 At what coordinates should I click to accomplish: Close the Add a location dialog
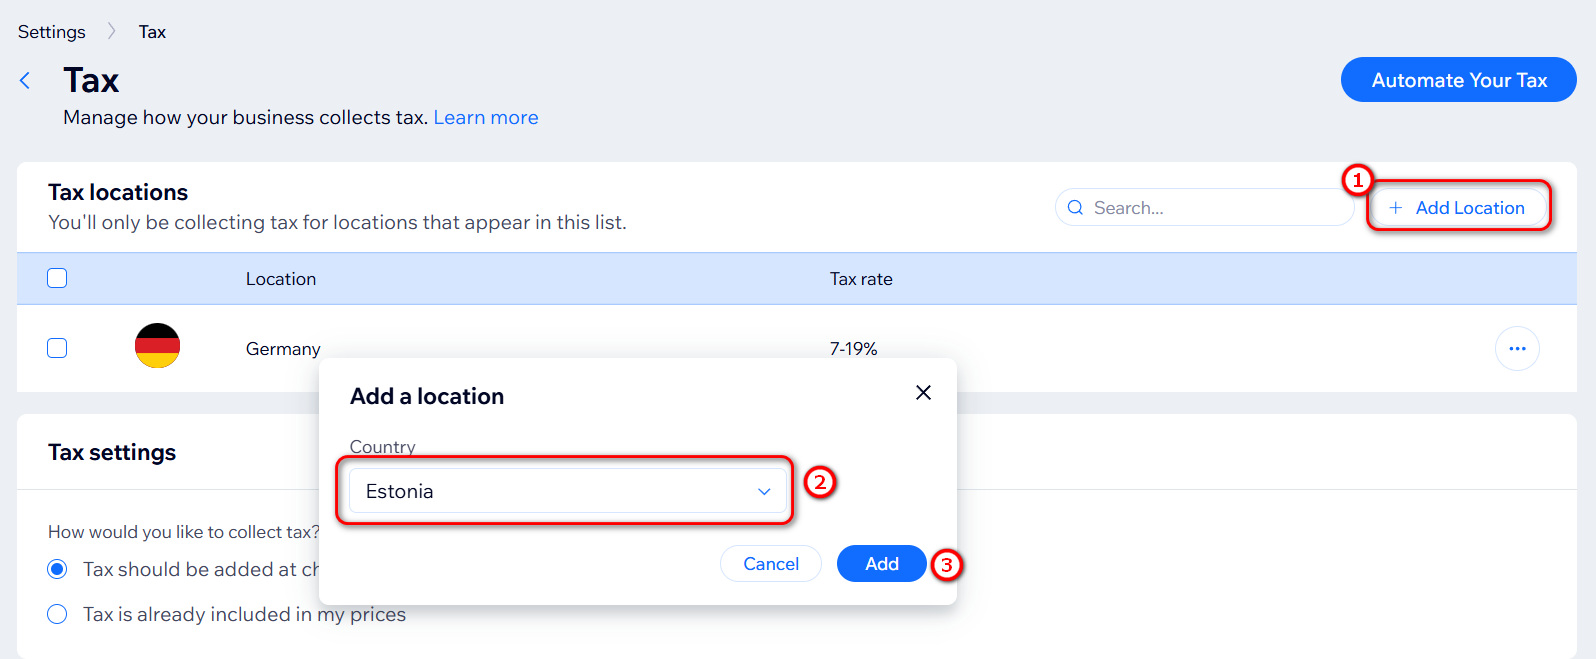[x=923, y=393]
